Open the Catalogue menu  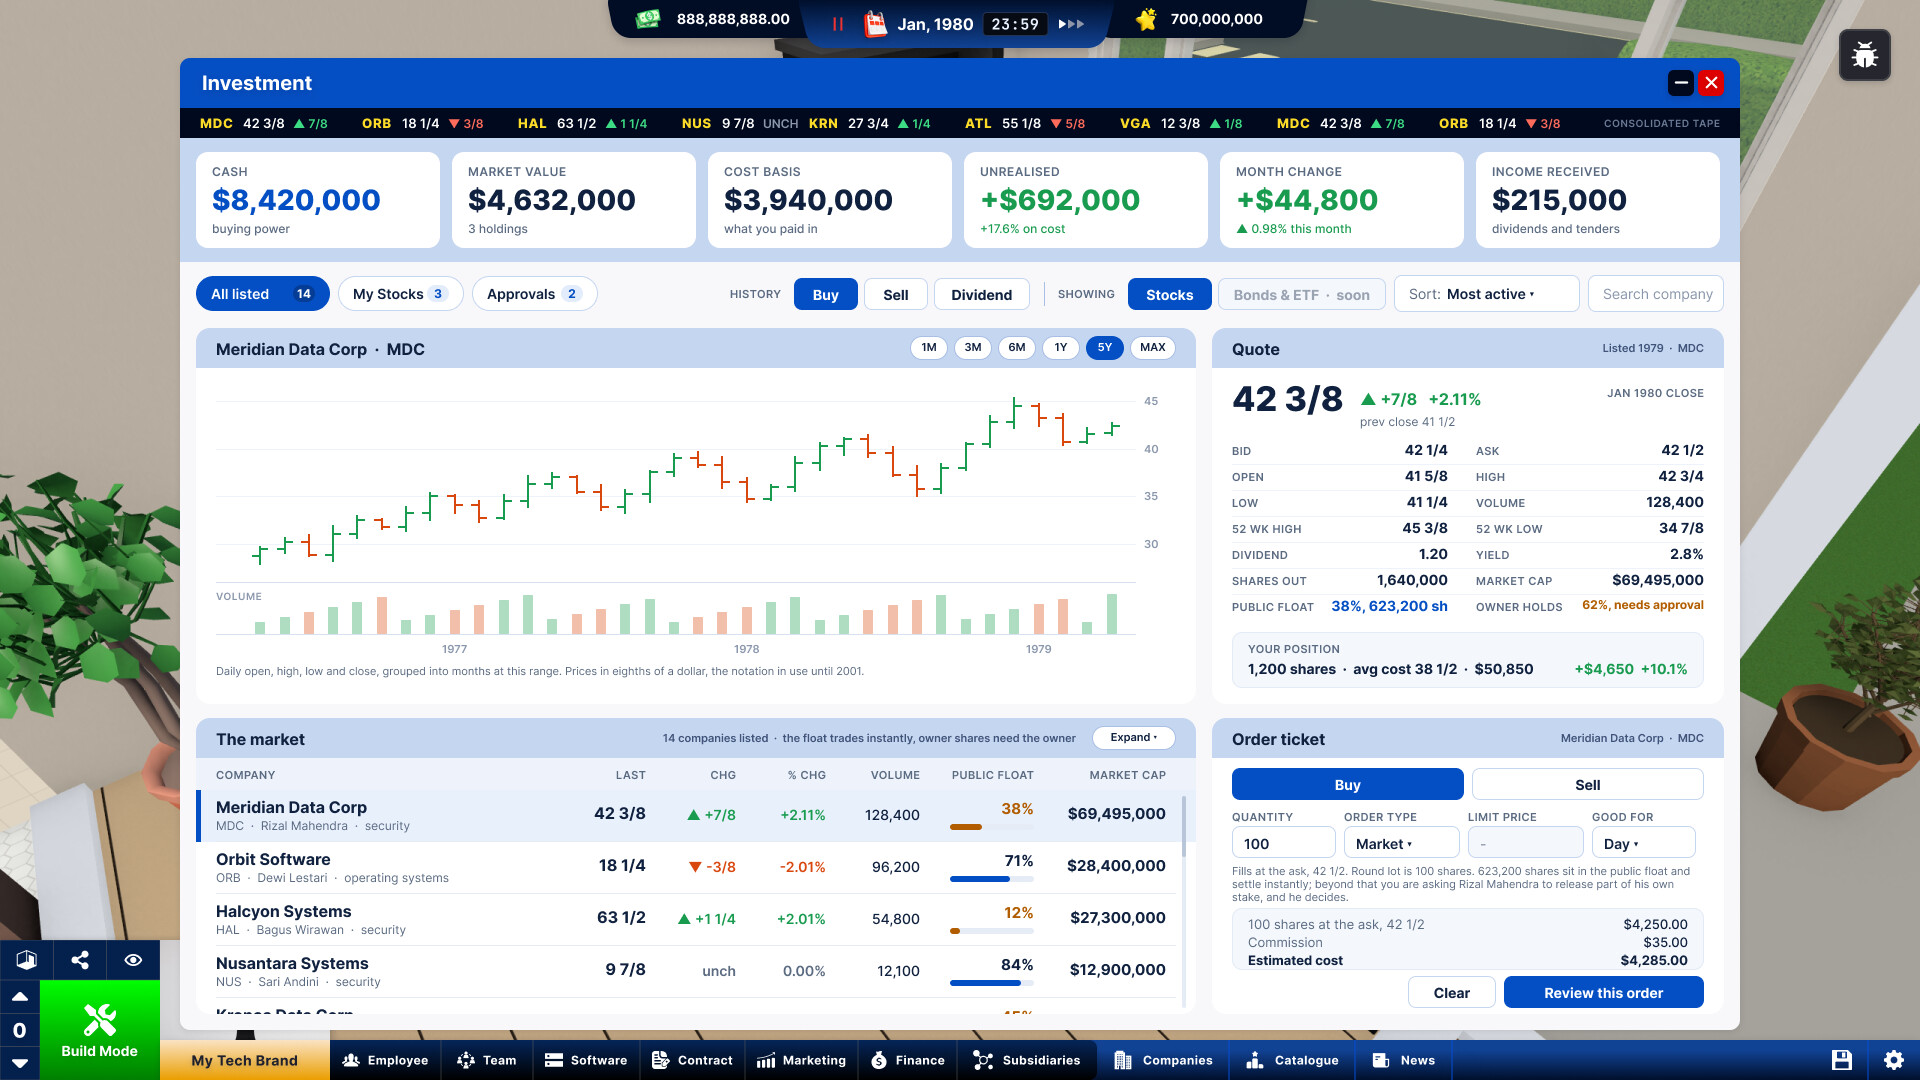click(1292, 1060)
